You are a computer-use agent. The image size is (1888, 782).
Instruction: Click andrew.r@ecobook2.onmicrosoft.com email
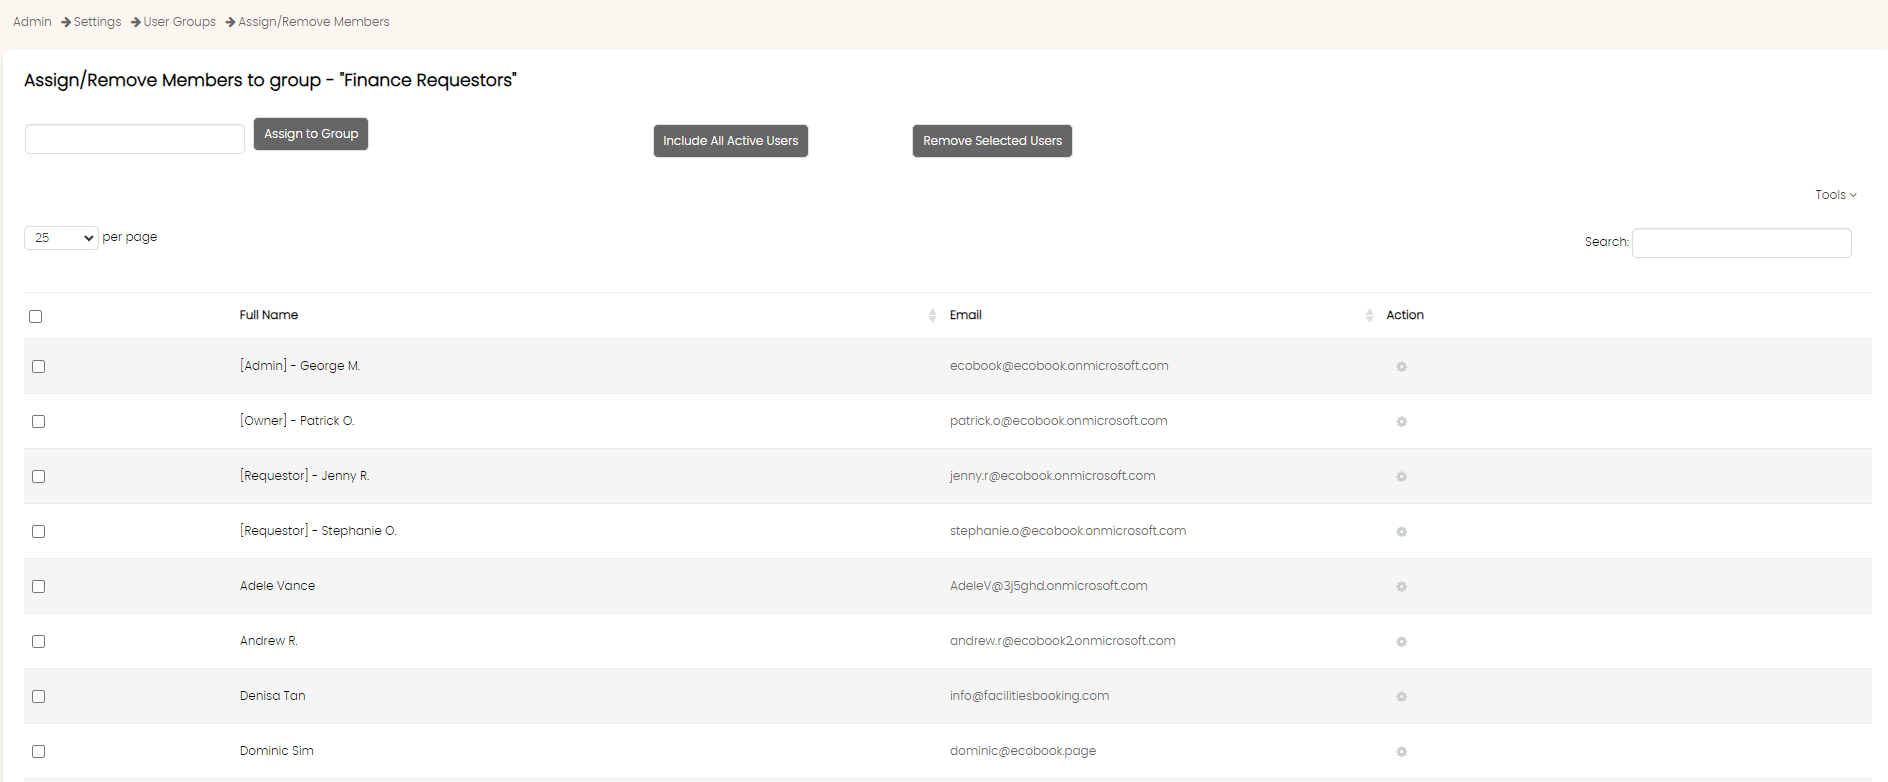click(1062, 641)
